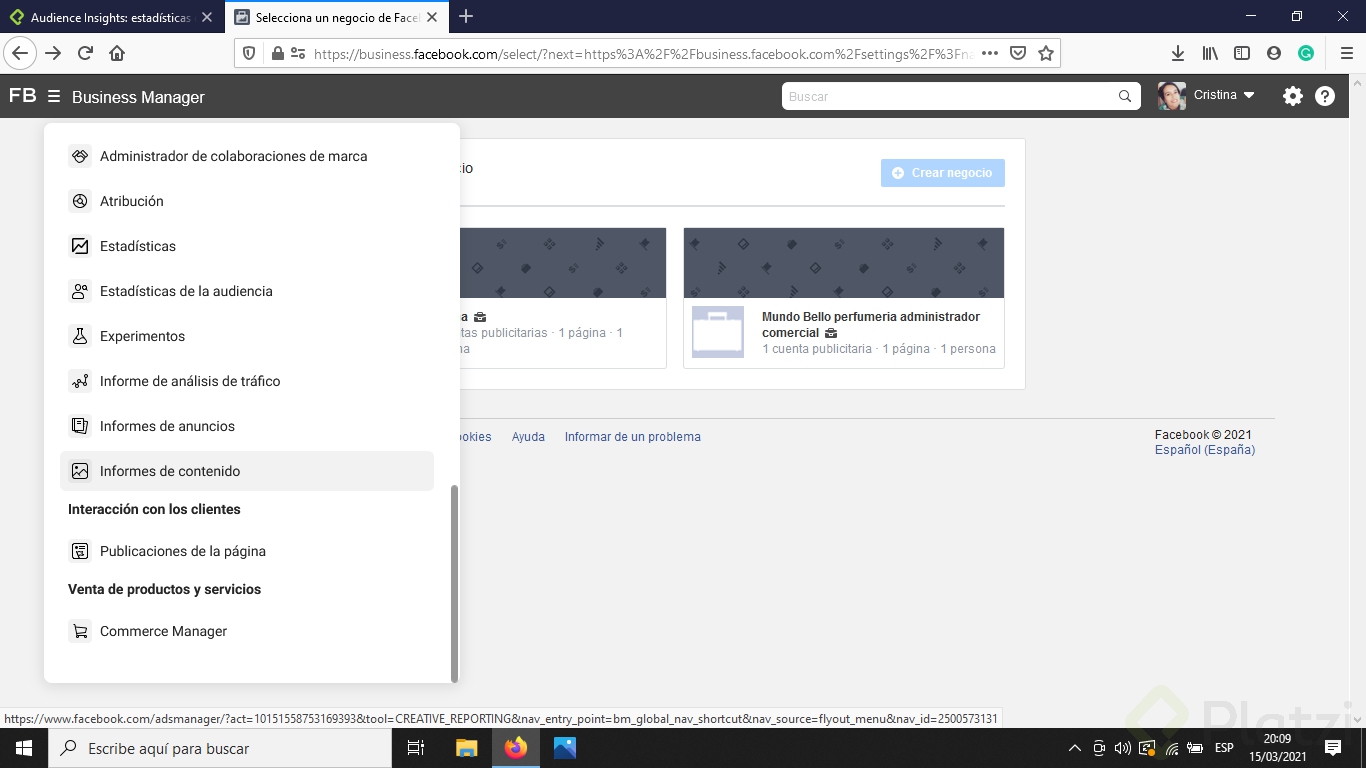The height and width of the screenshot is (768, 1366).
Task: Open File Explorer from the taskbar
Action: point(467,747)
